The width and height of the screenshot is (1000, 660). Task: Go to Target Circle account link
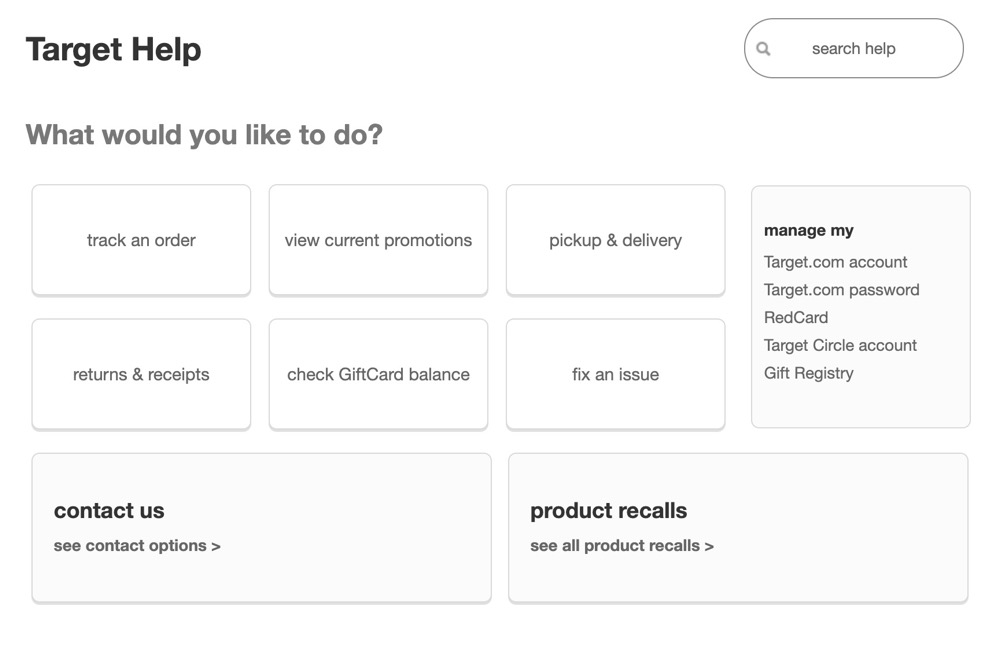[x=840, y=346]
